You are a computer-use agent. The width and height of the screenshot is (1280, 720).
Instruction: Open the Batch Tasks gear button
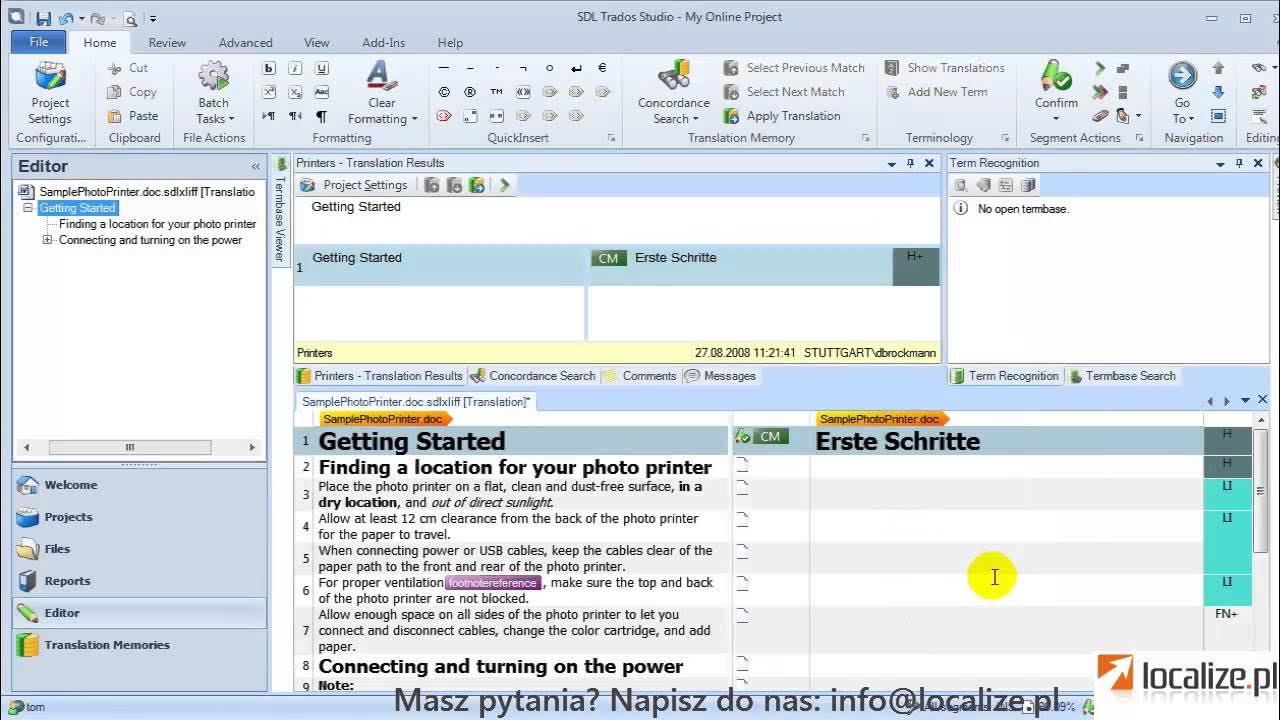click(213, 93)
